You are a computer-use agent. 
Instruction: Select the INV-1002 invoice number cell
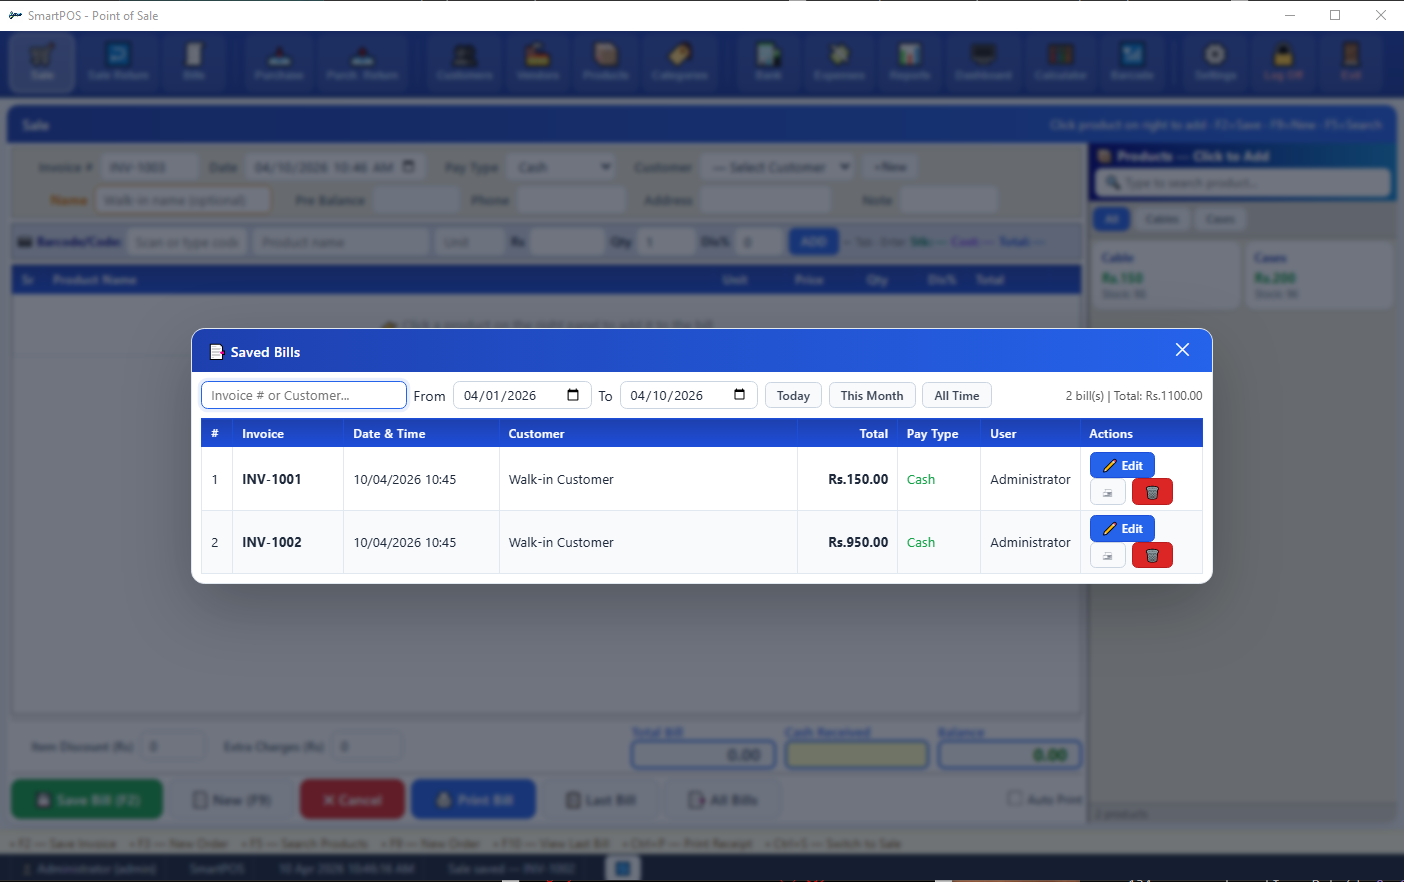pyautogui.click(x=272, y=542)
